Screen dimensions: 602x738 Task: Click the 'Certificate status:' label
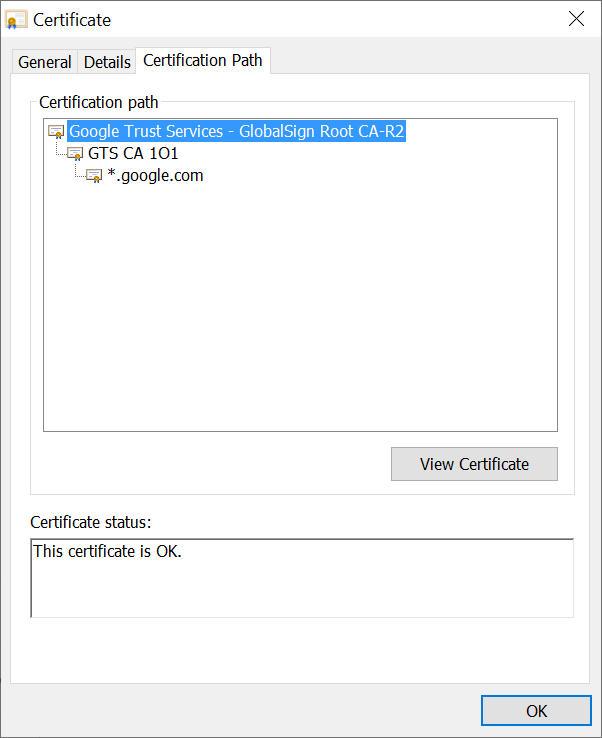(91, 522)
